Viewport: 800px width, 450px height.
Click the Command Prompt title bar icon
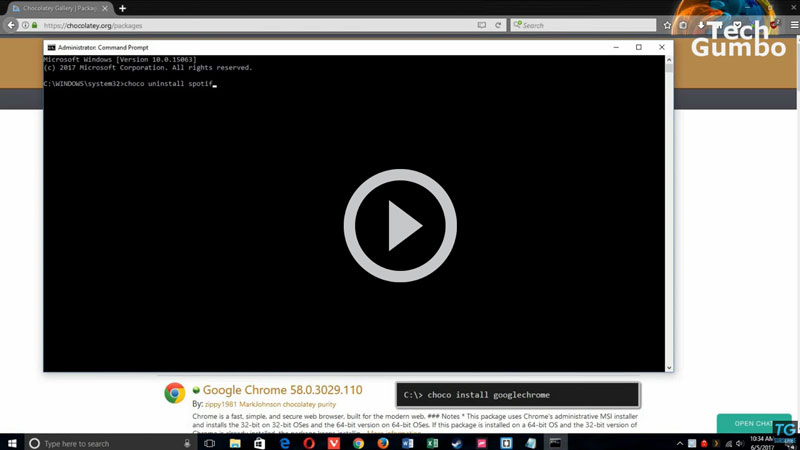pos(51,47)
